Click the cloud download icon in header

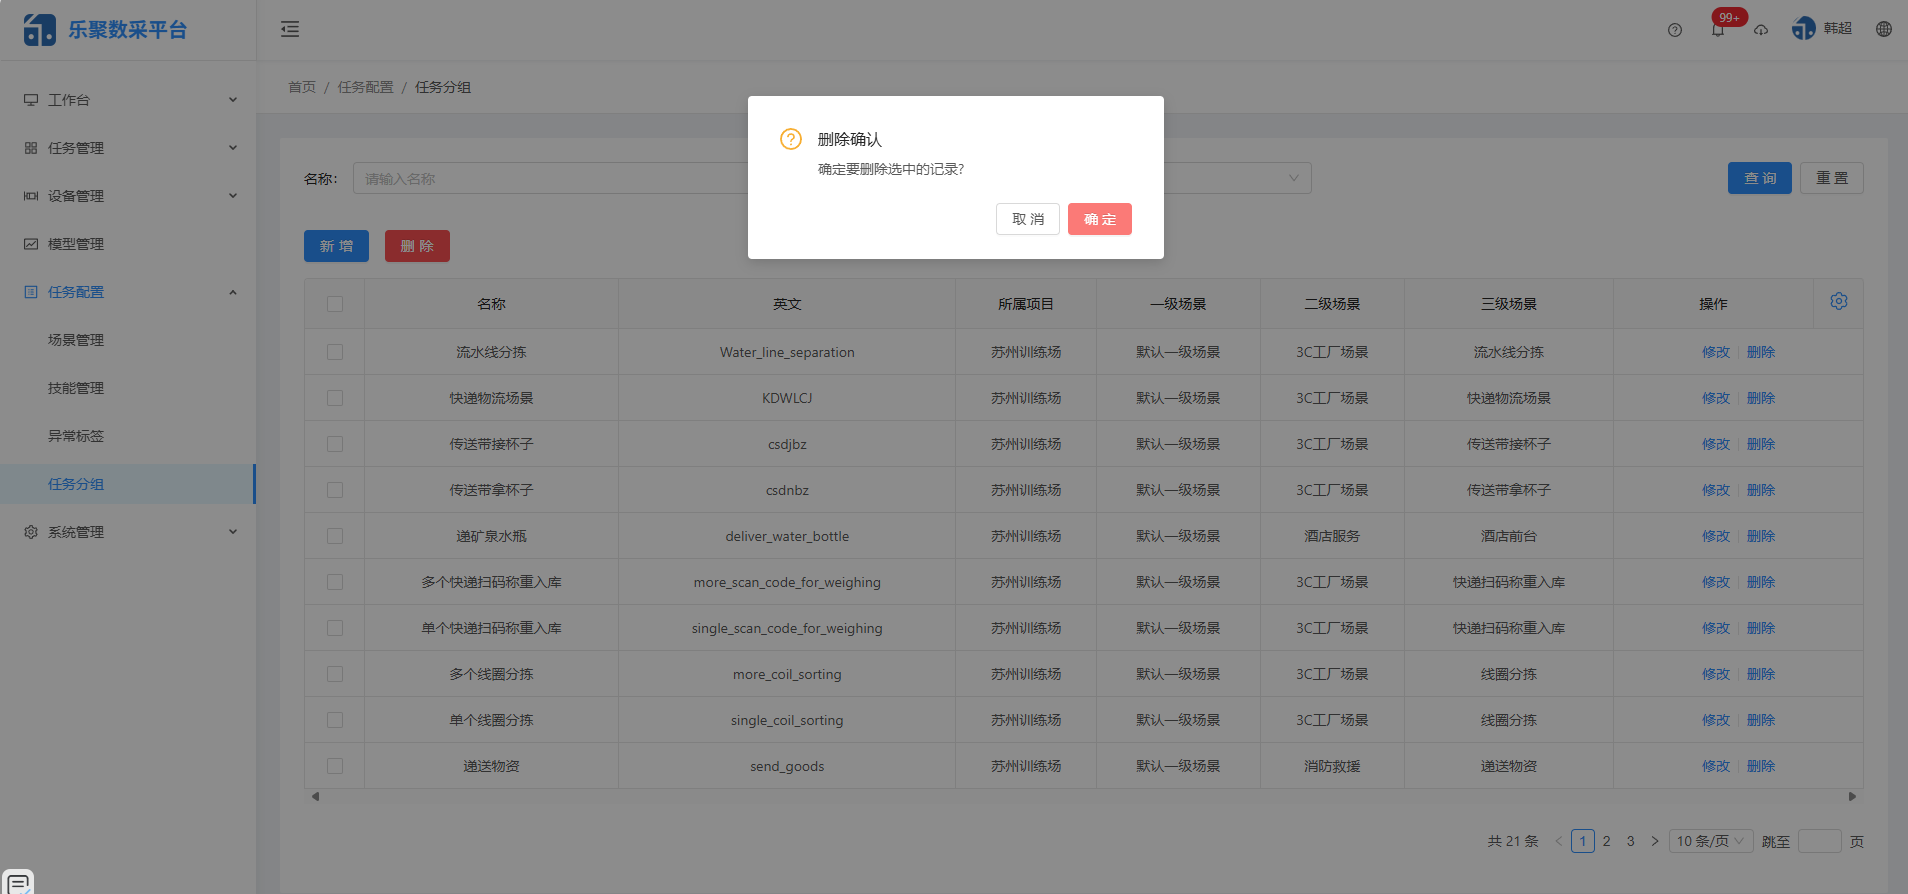tap(1761, 30)
